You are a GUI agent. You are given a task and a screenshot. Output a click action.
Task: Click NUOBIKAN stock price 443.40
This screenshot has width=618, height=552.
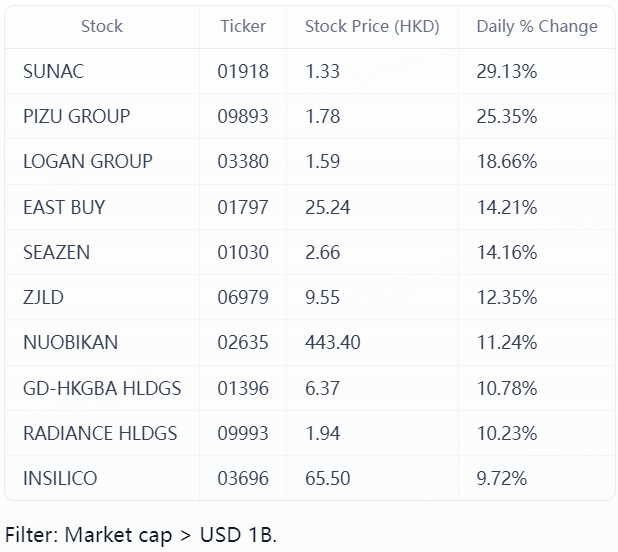[332, 342]
